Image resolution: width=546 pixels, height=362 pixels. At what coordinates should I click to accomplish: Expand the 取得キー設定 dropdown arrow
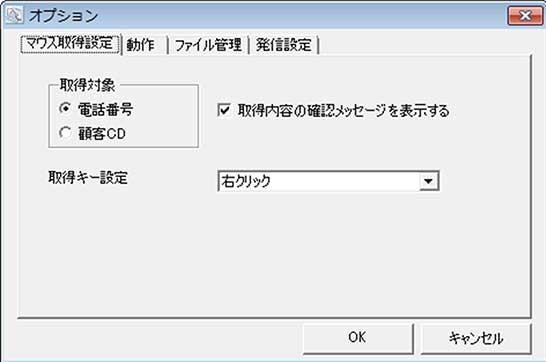(x=429, y=181)
